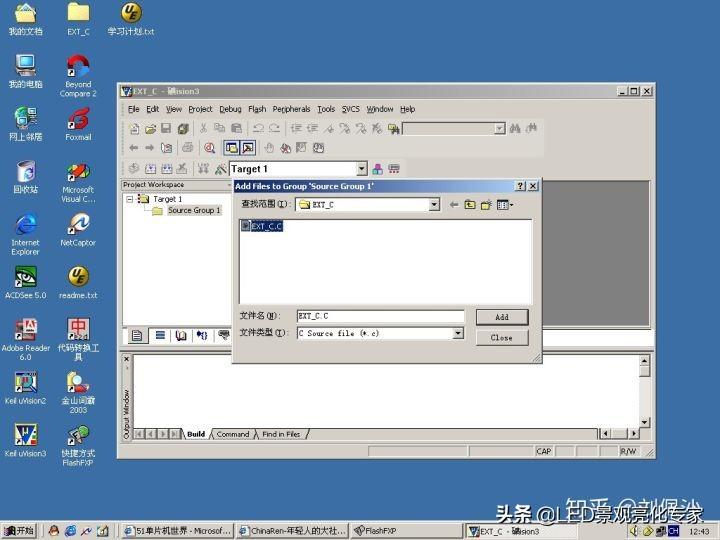Select Target 1 in project tree
This screenshot has height=540, width=720.
167,199
